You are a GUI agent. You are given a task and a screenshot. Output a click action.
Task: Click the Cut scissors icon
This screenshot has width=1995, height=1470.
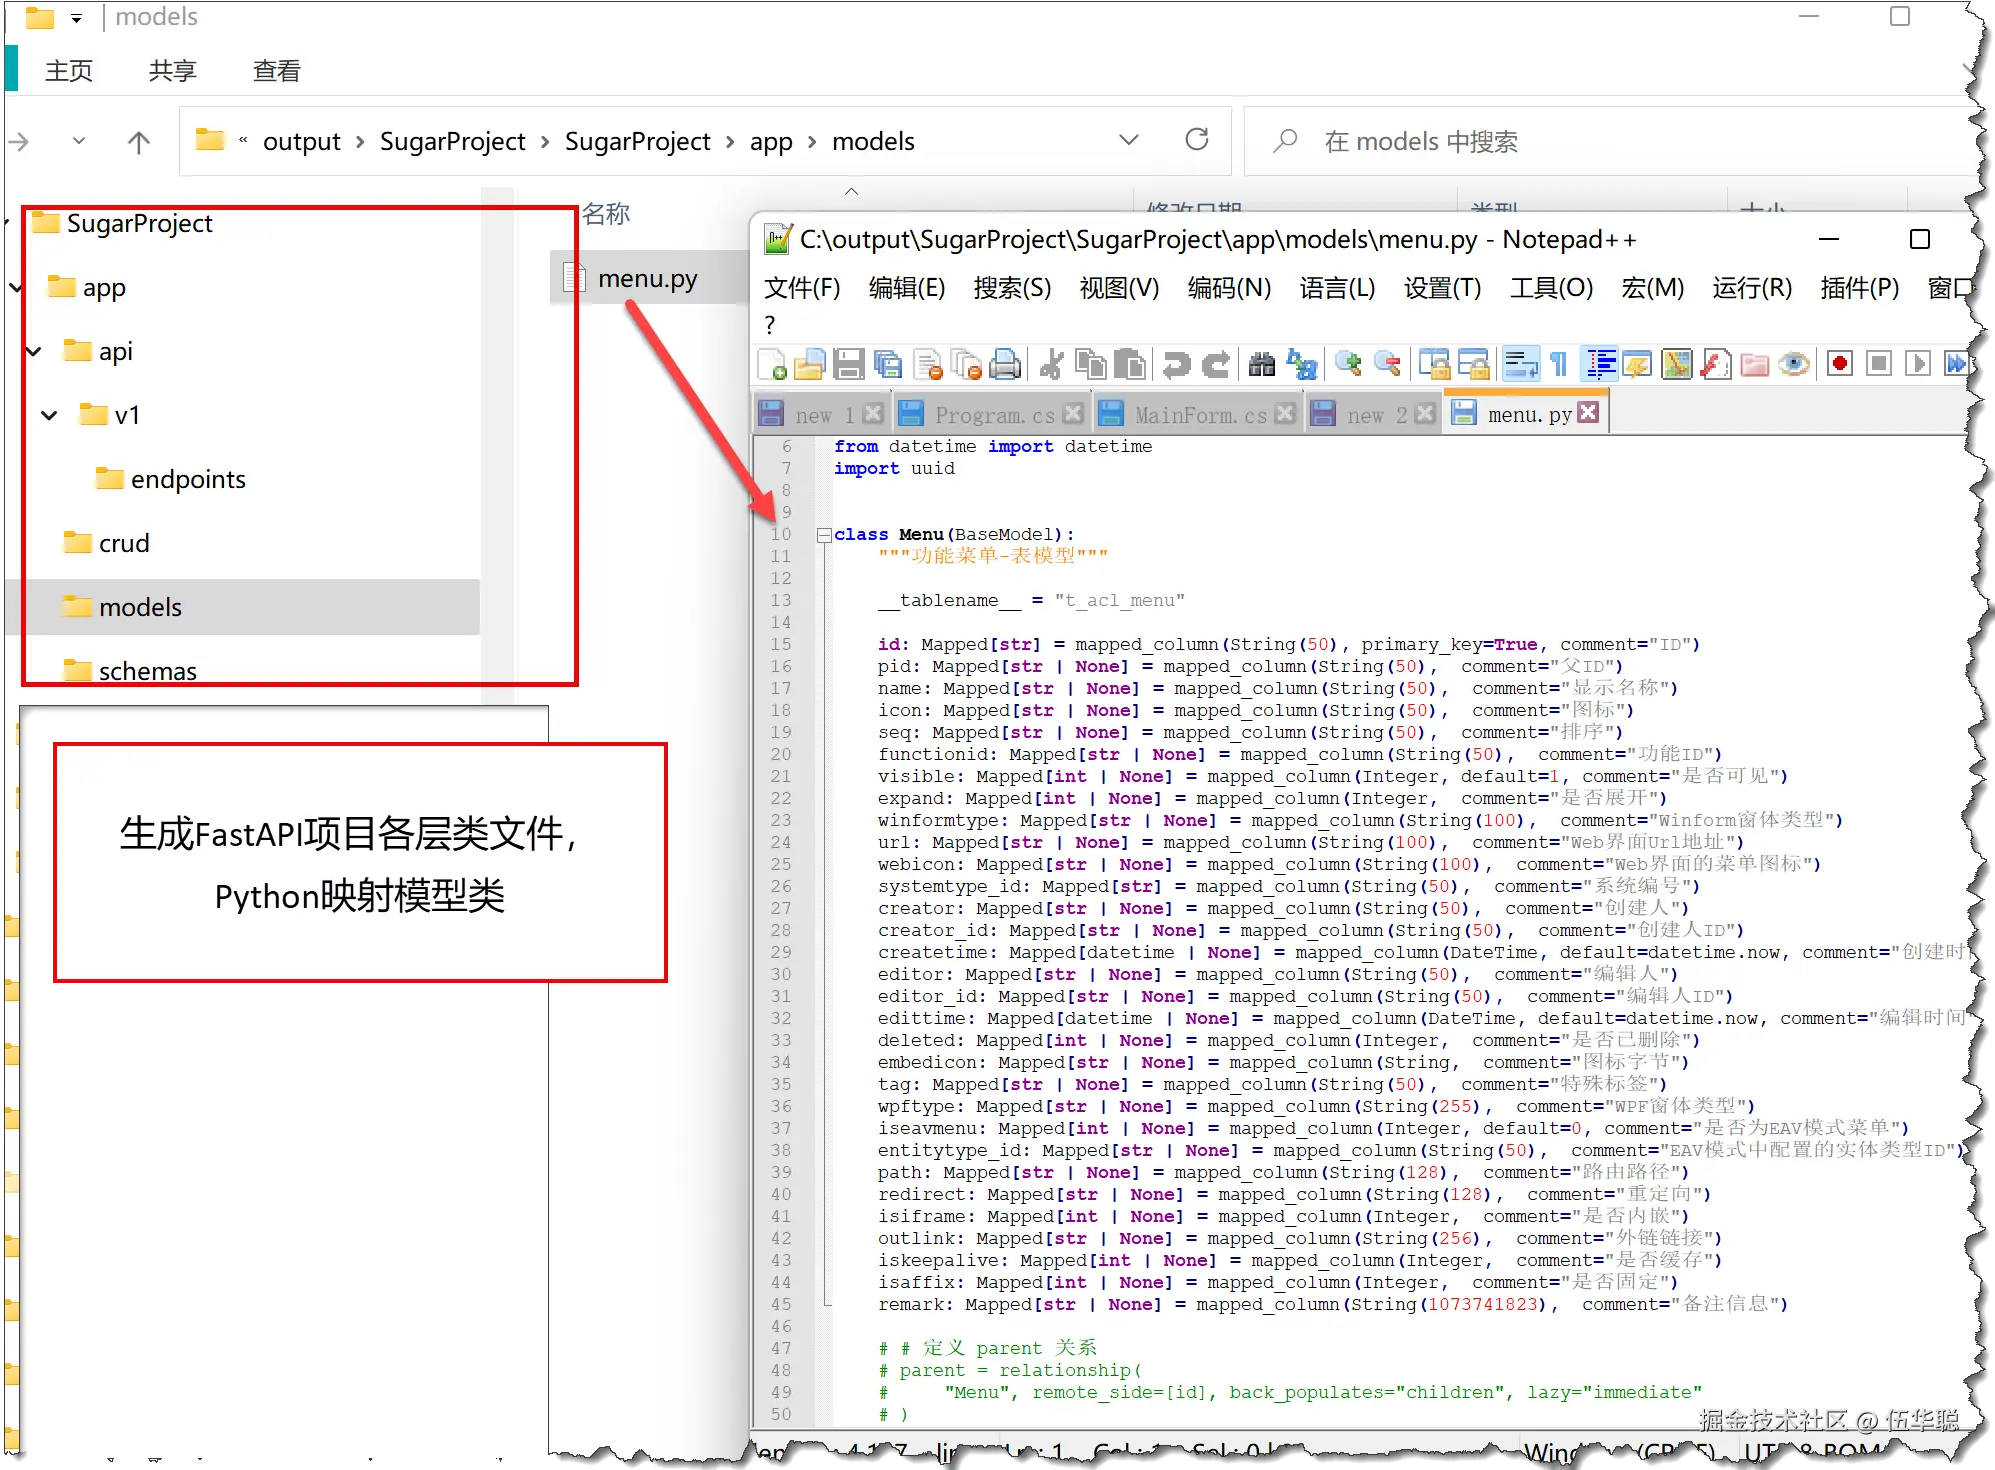tap(1050, 365)
